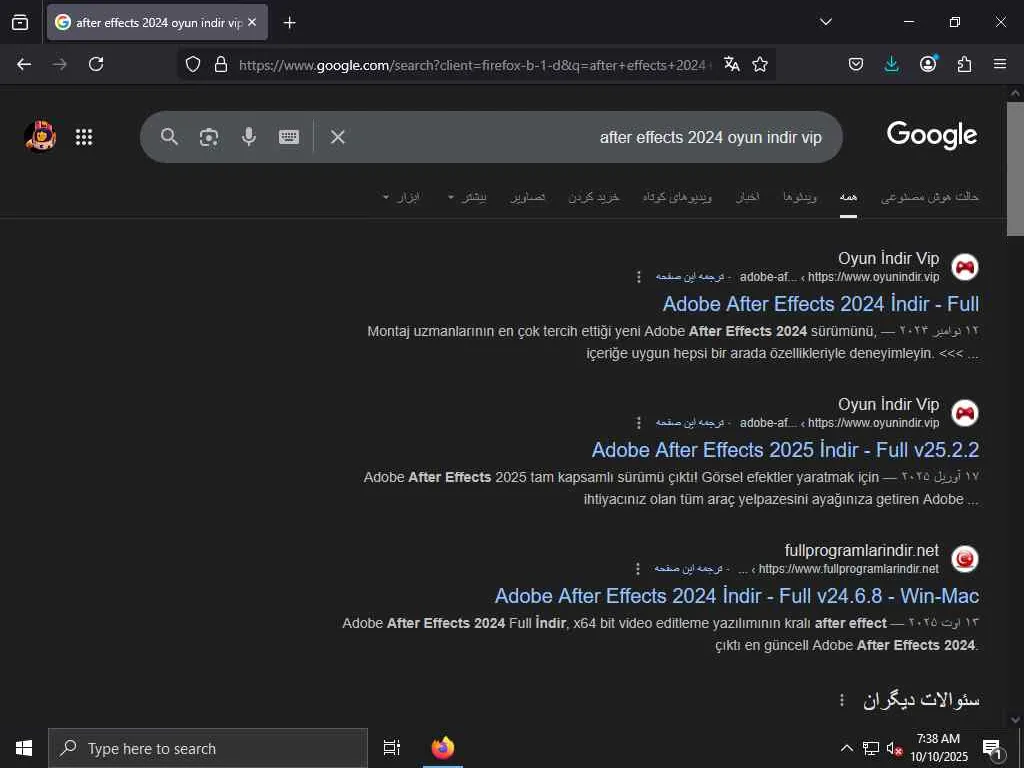
Task: Click fullprogramlarindir.net site favicon
Action: (965, 558)
